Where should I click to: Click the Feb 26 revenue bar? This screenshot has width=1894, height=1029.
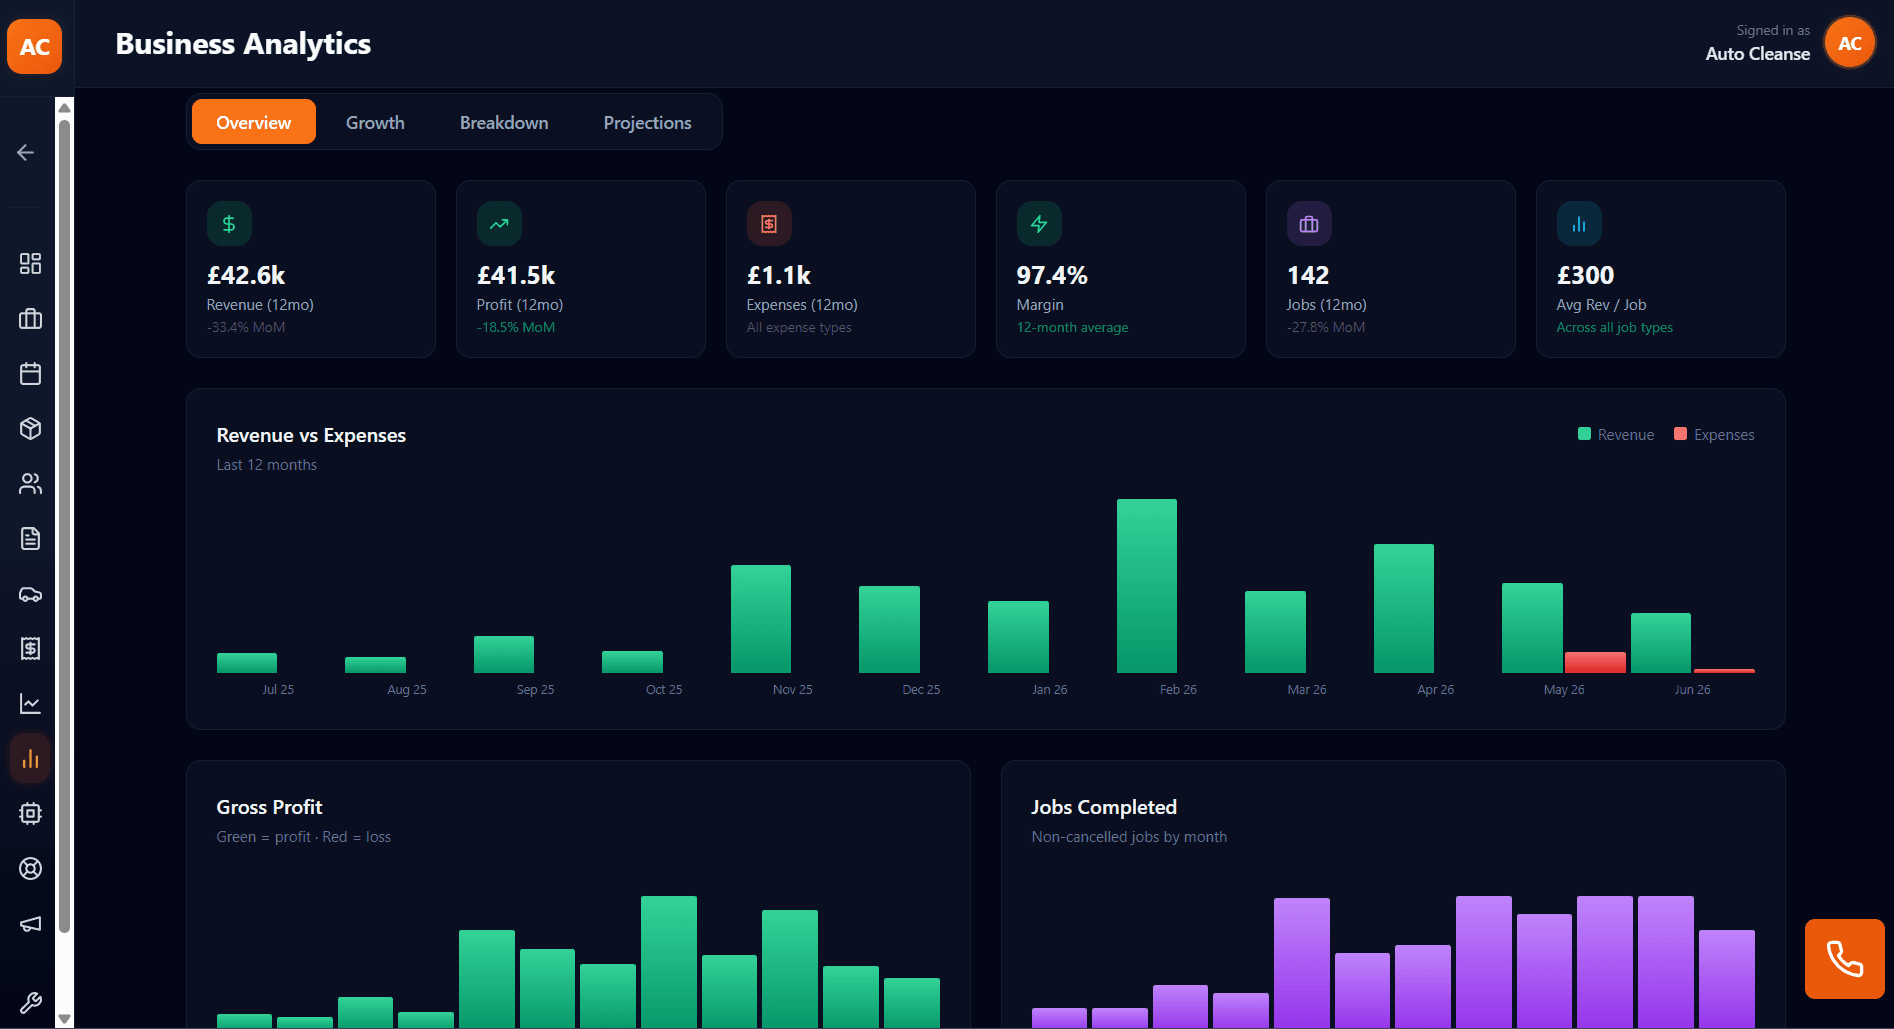(1146, 586)
